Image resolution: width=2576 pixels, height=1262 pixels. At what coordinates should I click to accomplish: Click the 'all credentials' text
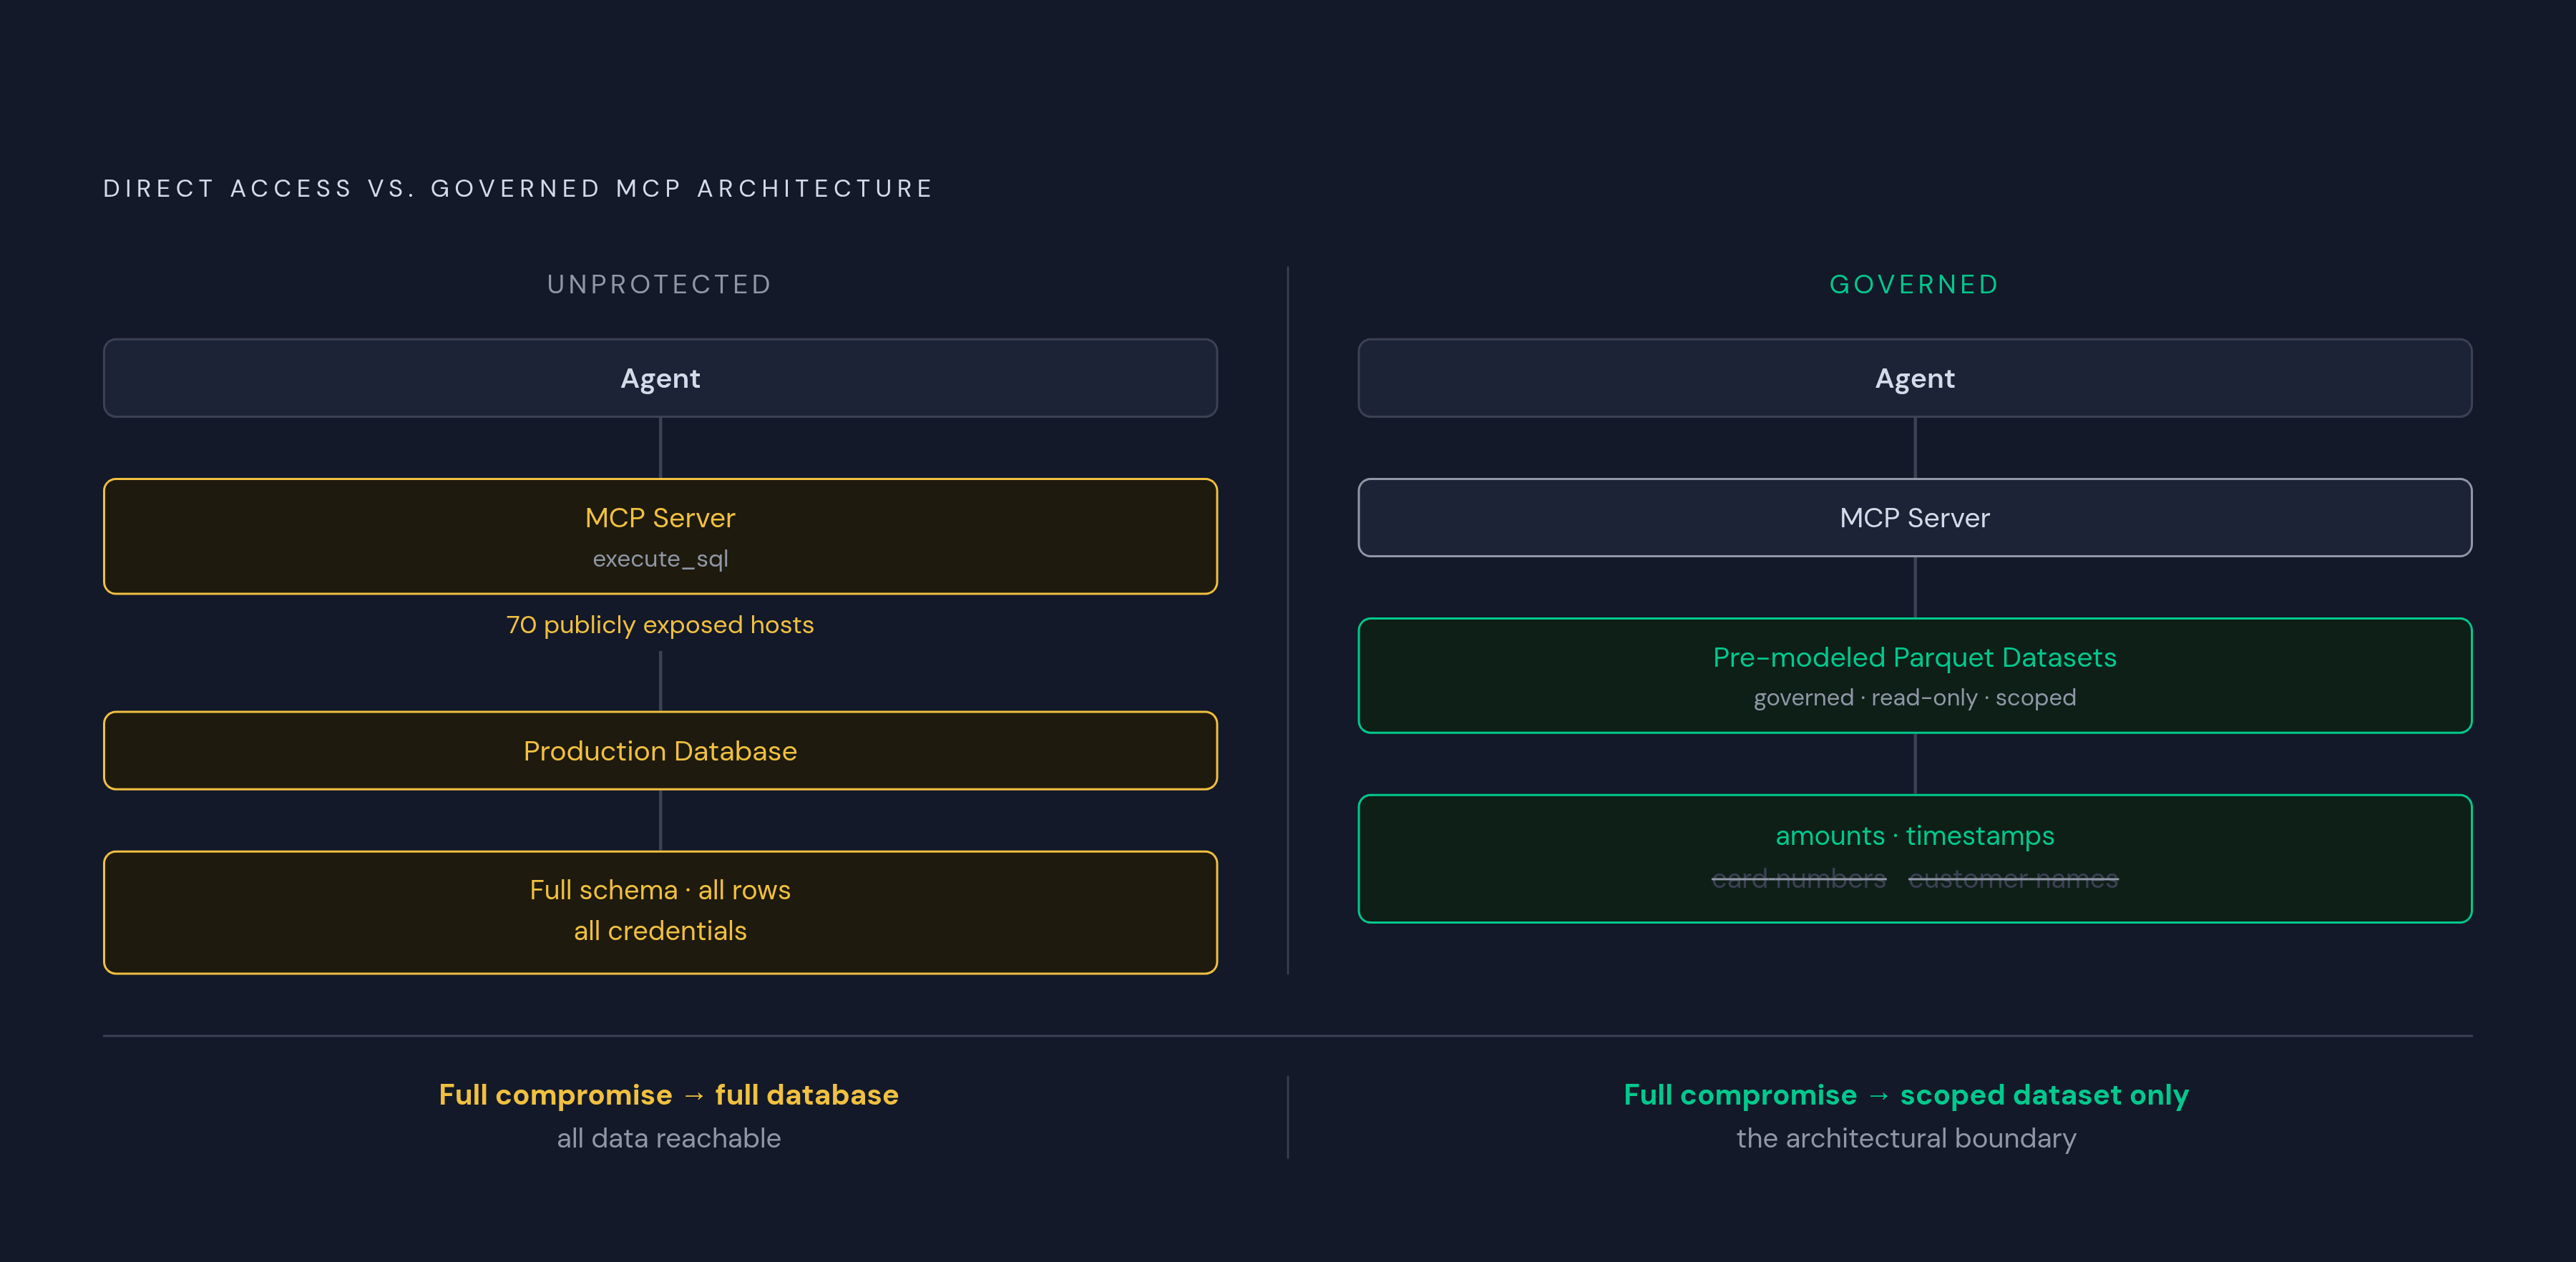(660, 931)
